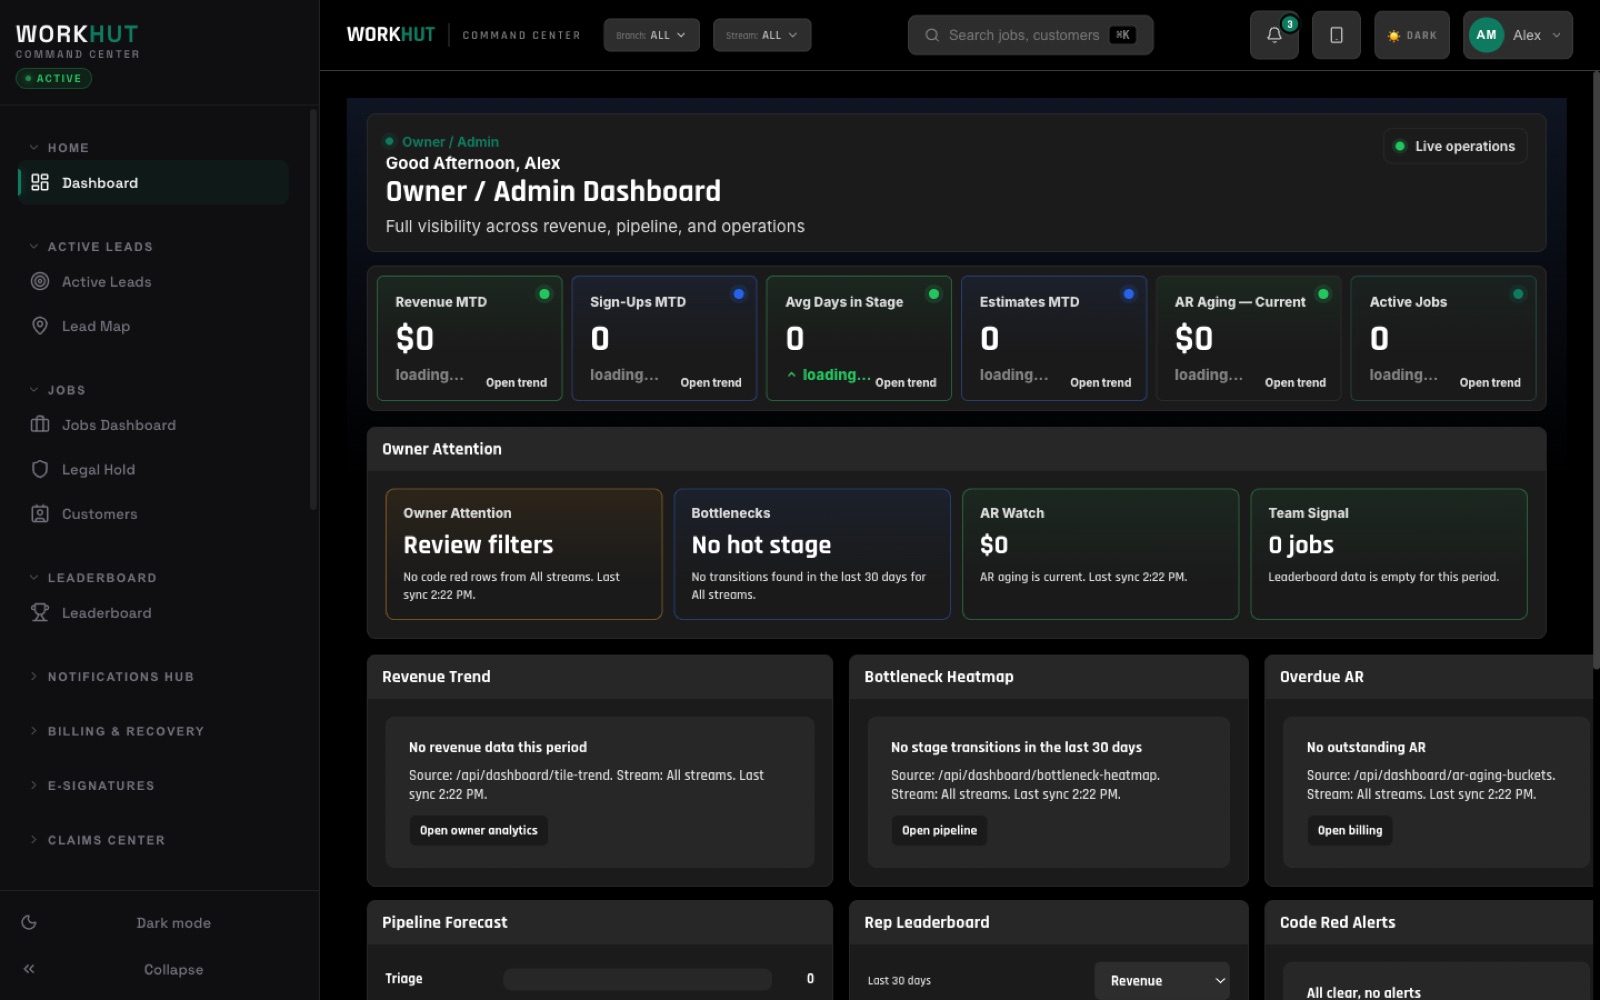This screenshot has height=1000, width=1600.
Task: Click the WORKHUT logo in top bar
Action: pyautogui.click(x=391, y=35)
